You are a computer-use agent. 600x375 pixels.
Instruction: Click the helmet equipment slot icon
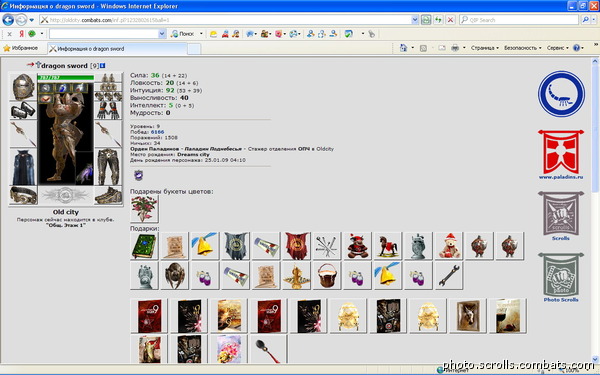coord(23,86)
